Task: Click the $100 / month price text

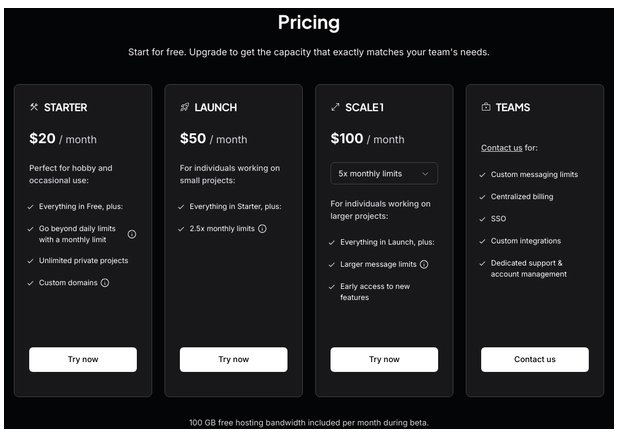Action: [x=367, y=139]
